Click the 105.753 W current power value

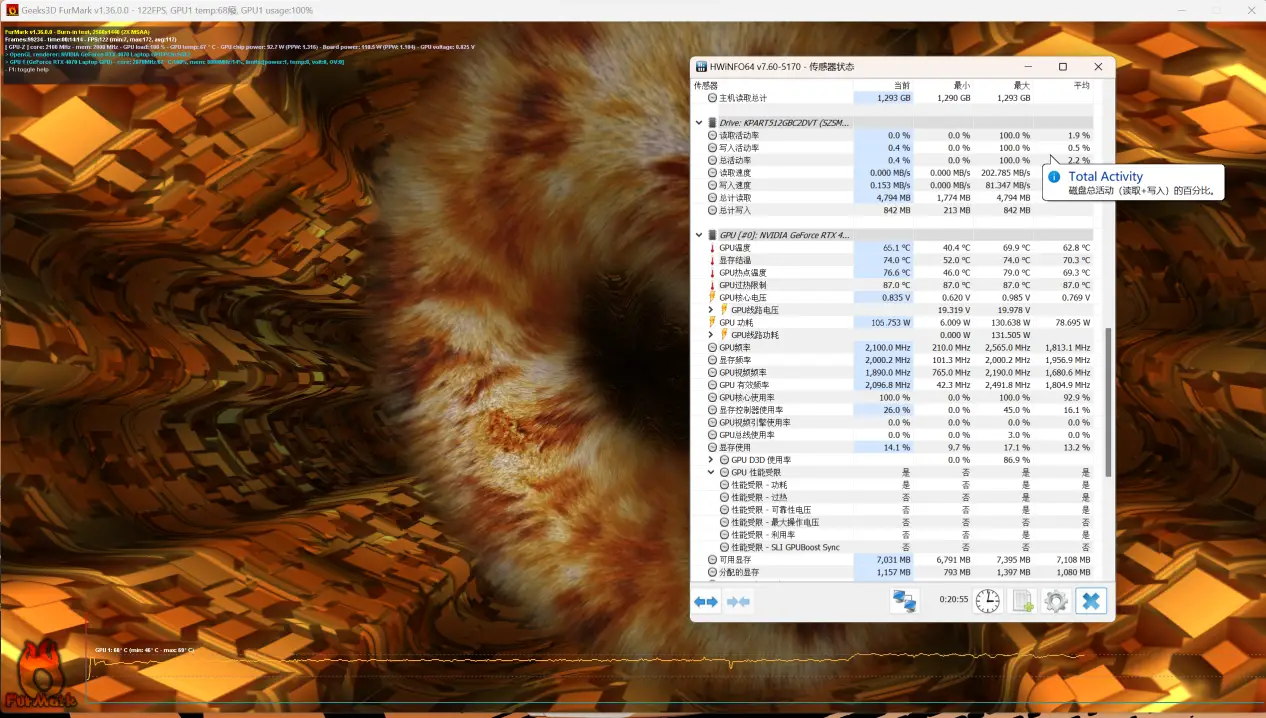(890, 322)
